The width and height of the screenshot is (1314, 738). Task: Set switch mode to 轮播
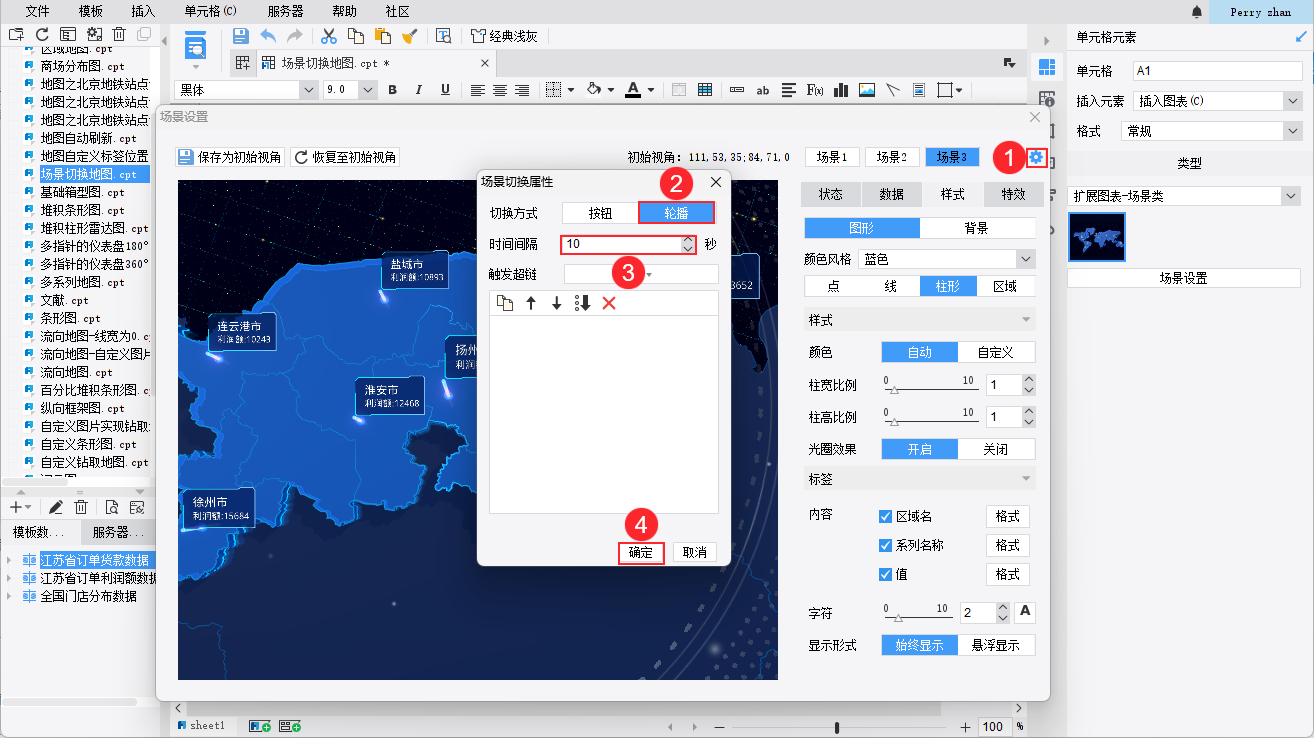tap(676, 213)
